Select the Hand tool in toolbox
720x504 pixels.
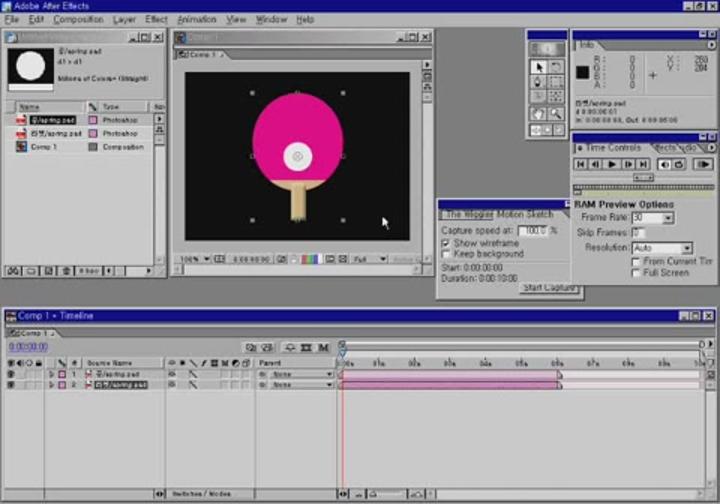point(539,113)
